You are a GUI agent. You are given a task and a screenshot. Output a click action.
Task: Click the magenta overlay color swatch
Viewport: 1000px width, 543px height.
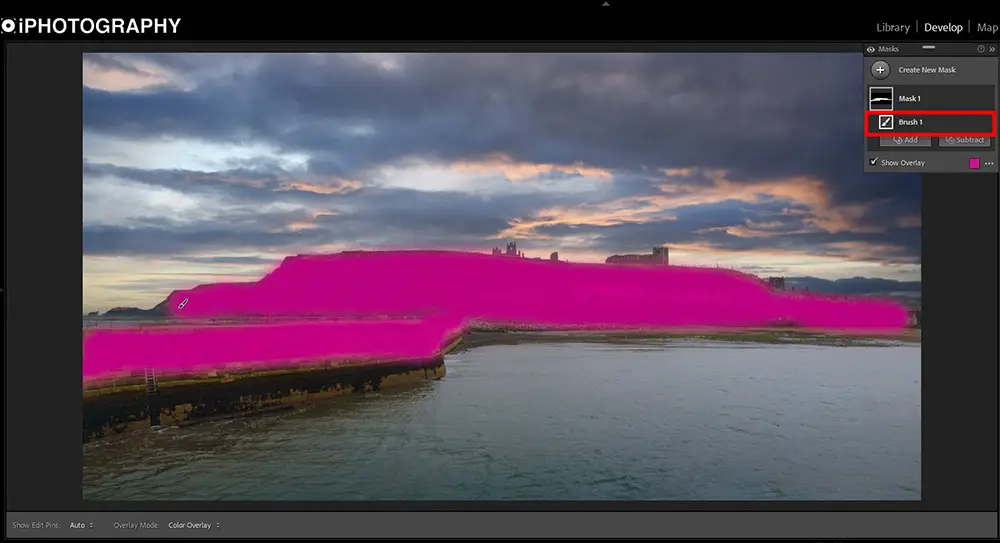(x=974, y=163)
